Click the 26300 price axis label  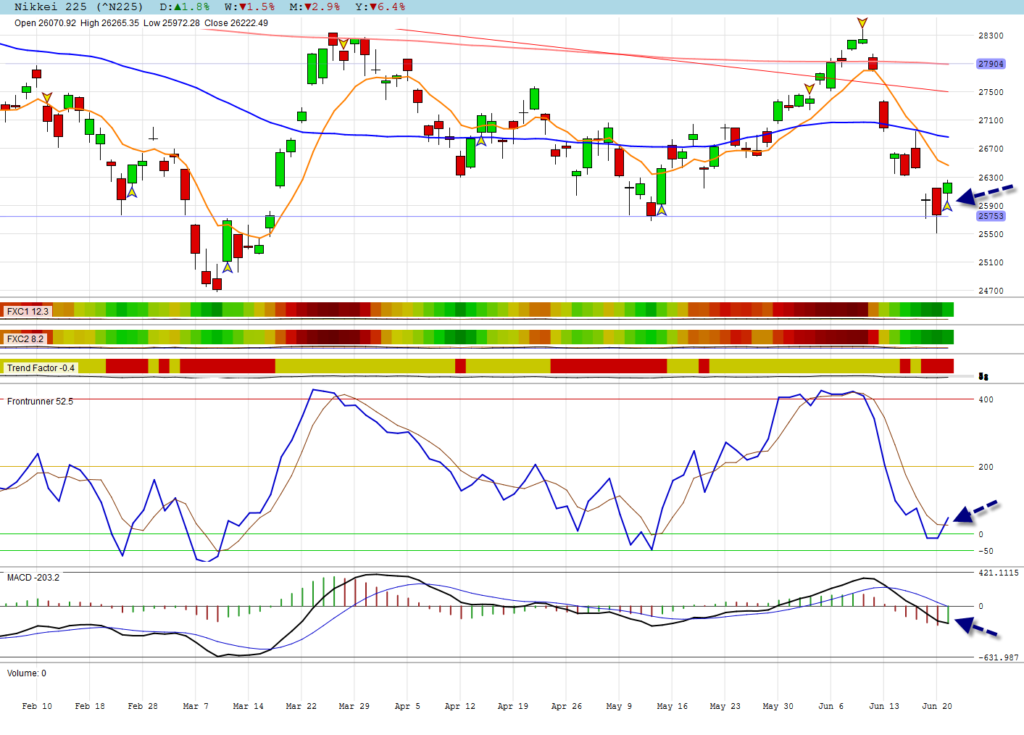click(991, 178)
